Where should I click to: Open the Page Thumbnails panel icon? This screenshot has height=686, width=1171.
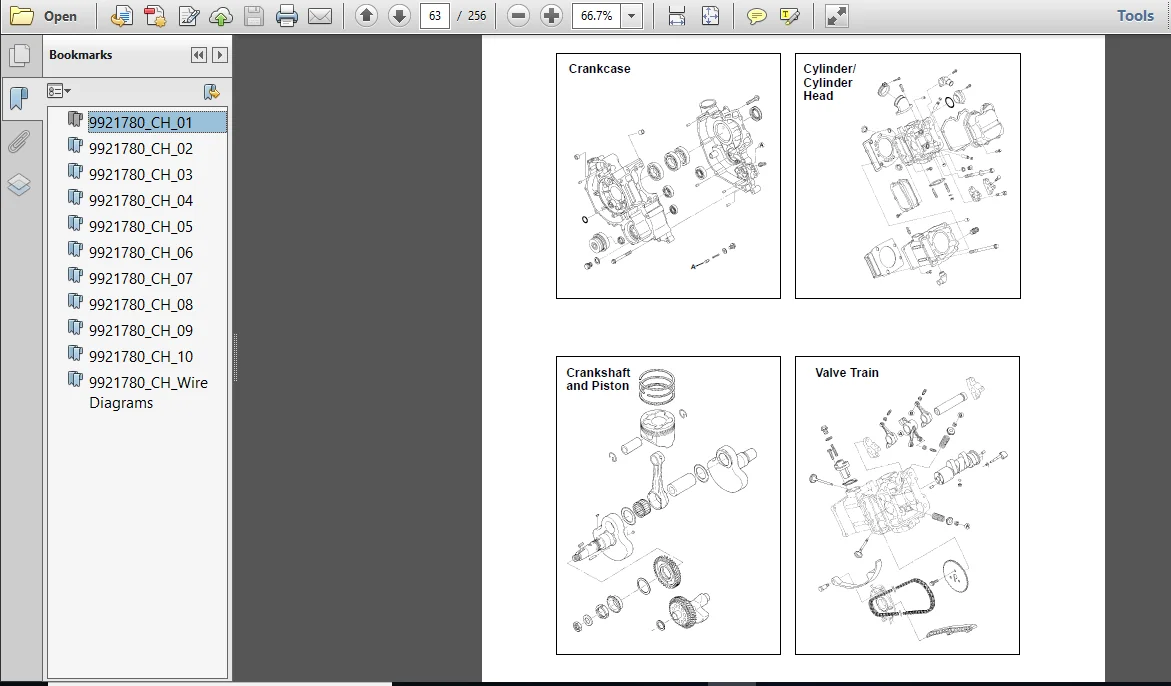coord(19,54)
